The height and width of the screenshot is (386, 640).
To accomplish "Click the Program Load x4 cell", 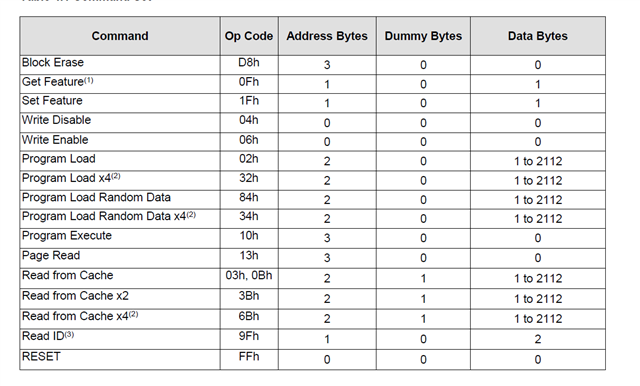I will click(120, 180).
